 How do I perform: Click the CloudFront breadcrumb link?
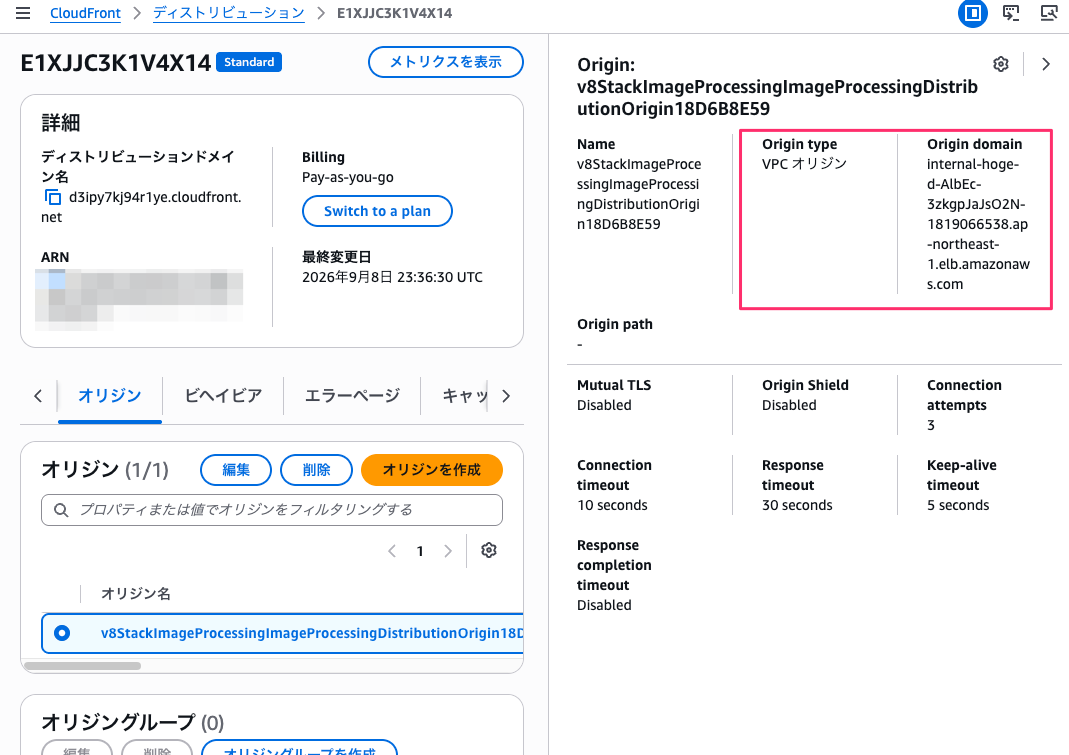[85, 13]
